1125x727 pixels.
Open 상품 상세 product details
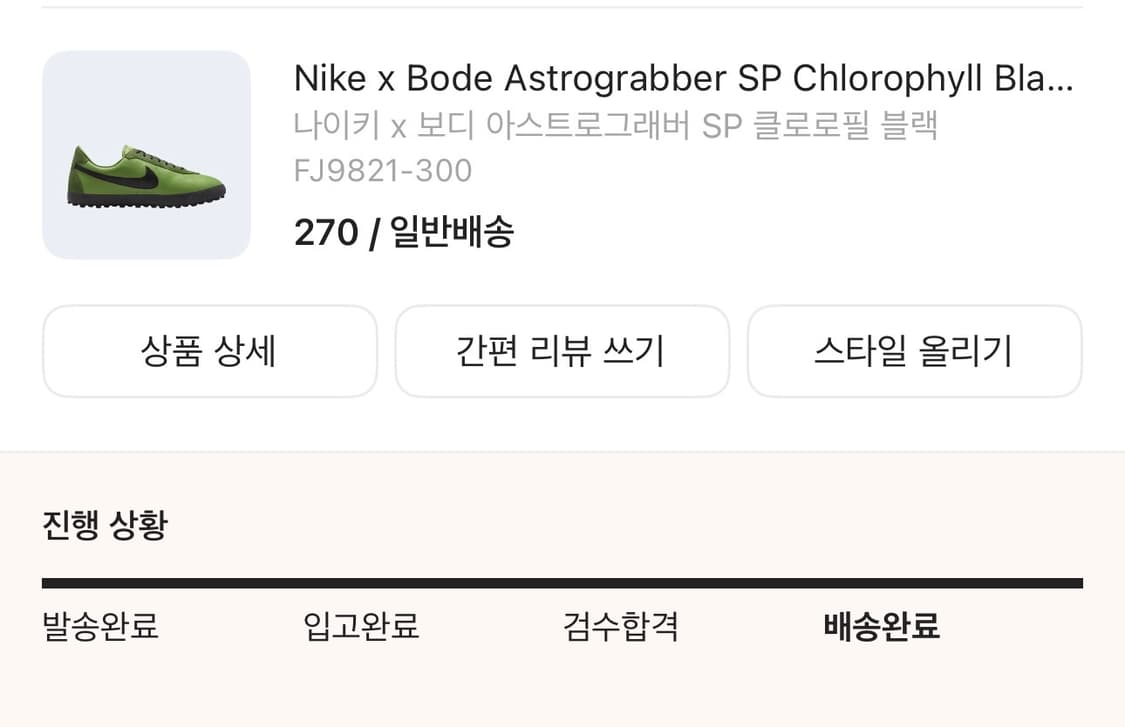pyautogui.click(x=210, y=351)
